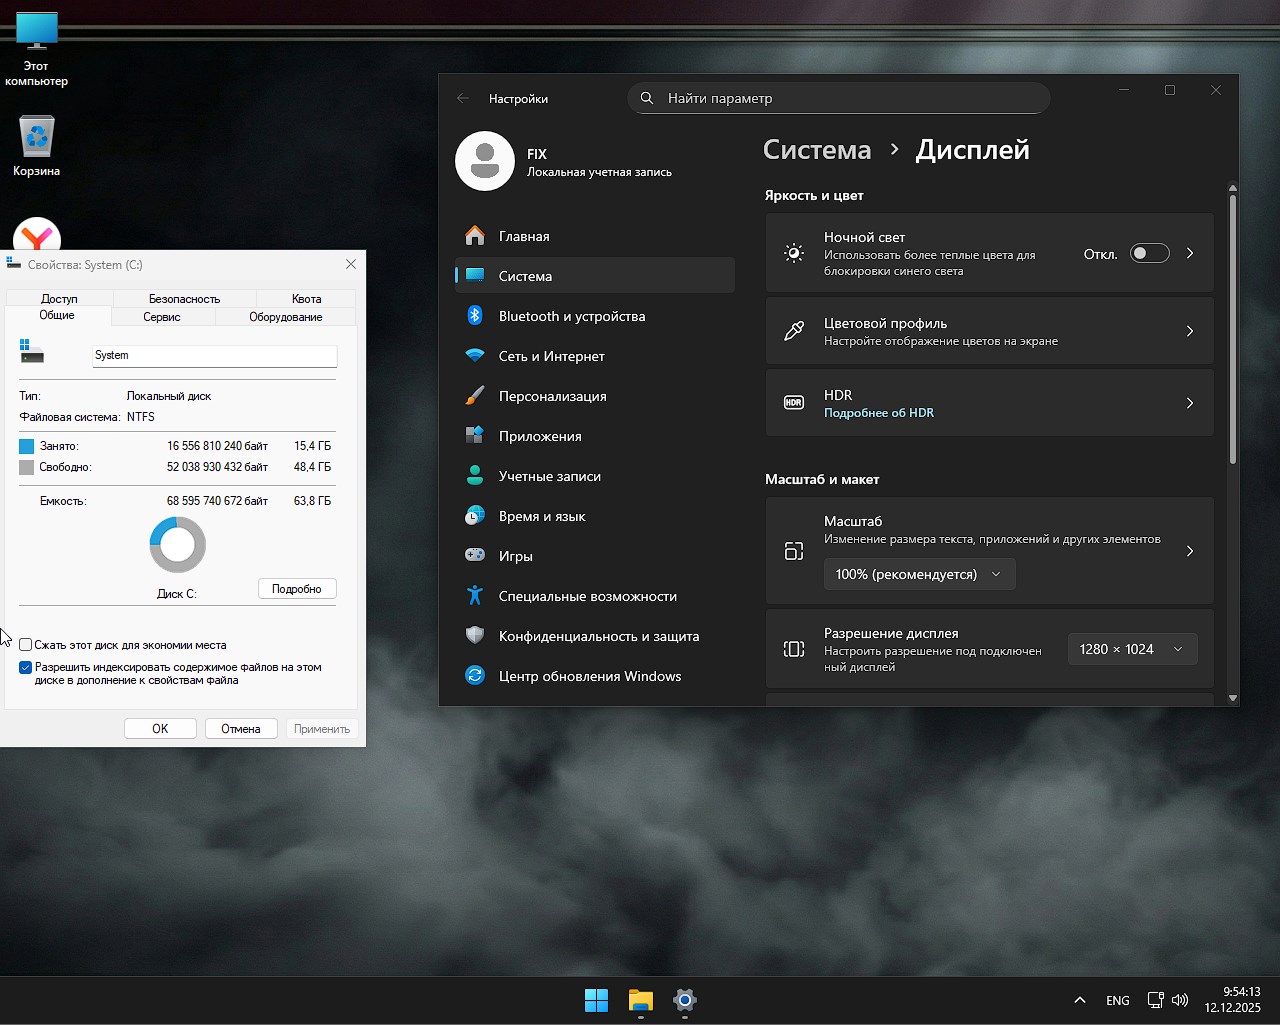Check the Сжать этот диск checkbox
The image size is (1280, 1025).
pyautogui.click(x=26, y=645)
